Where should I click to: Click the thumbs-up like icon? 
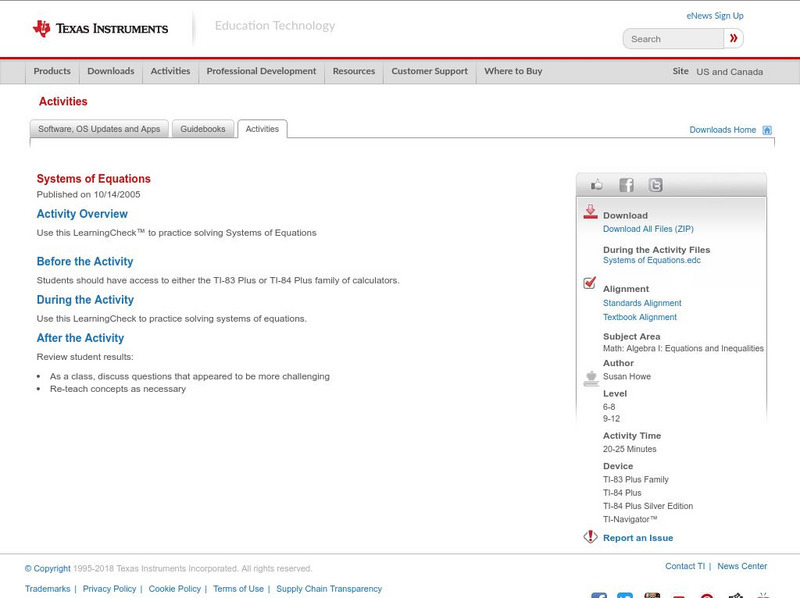click(597, 185)
